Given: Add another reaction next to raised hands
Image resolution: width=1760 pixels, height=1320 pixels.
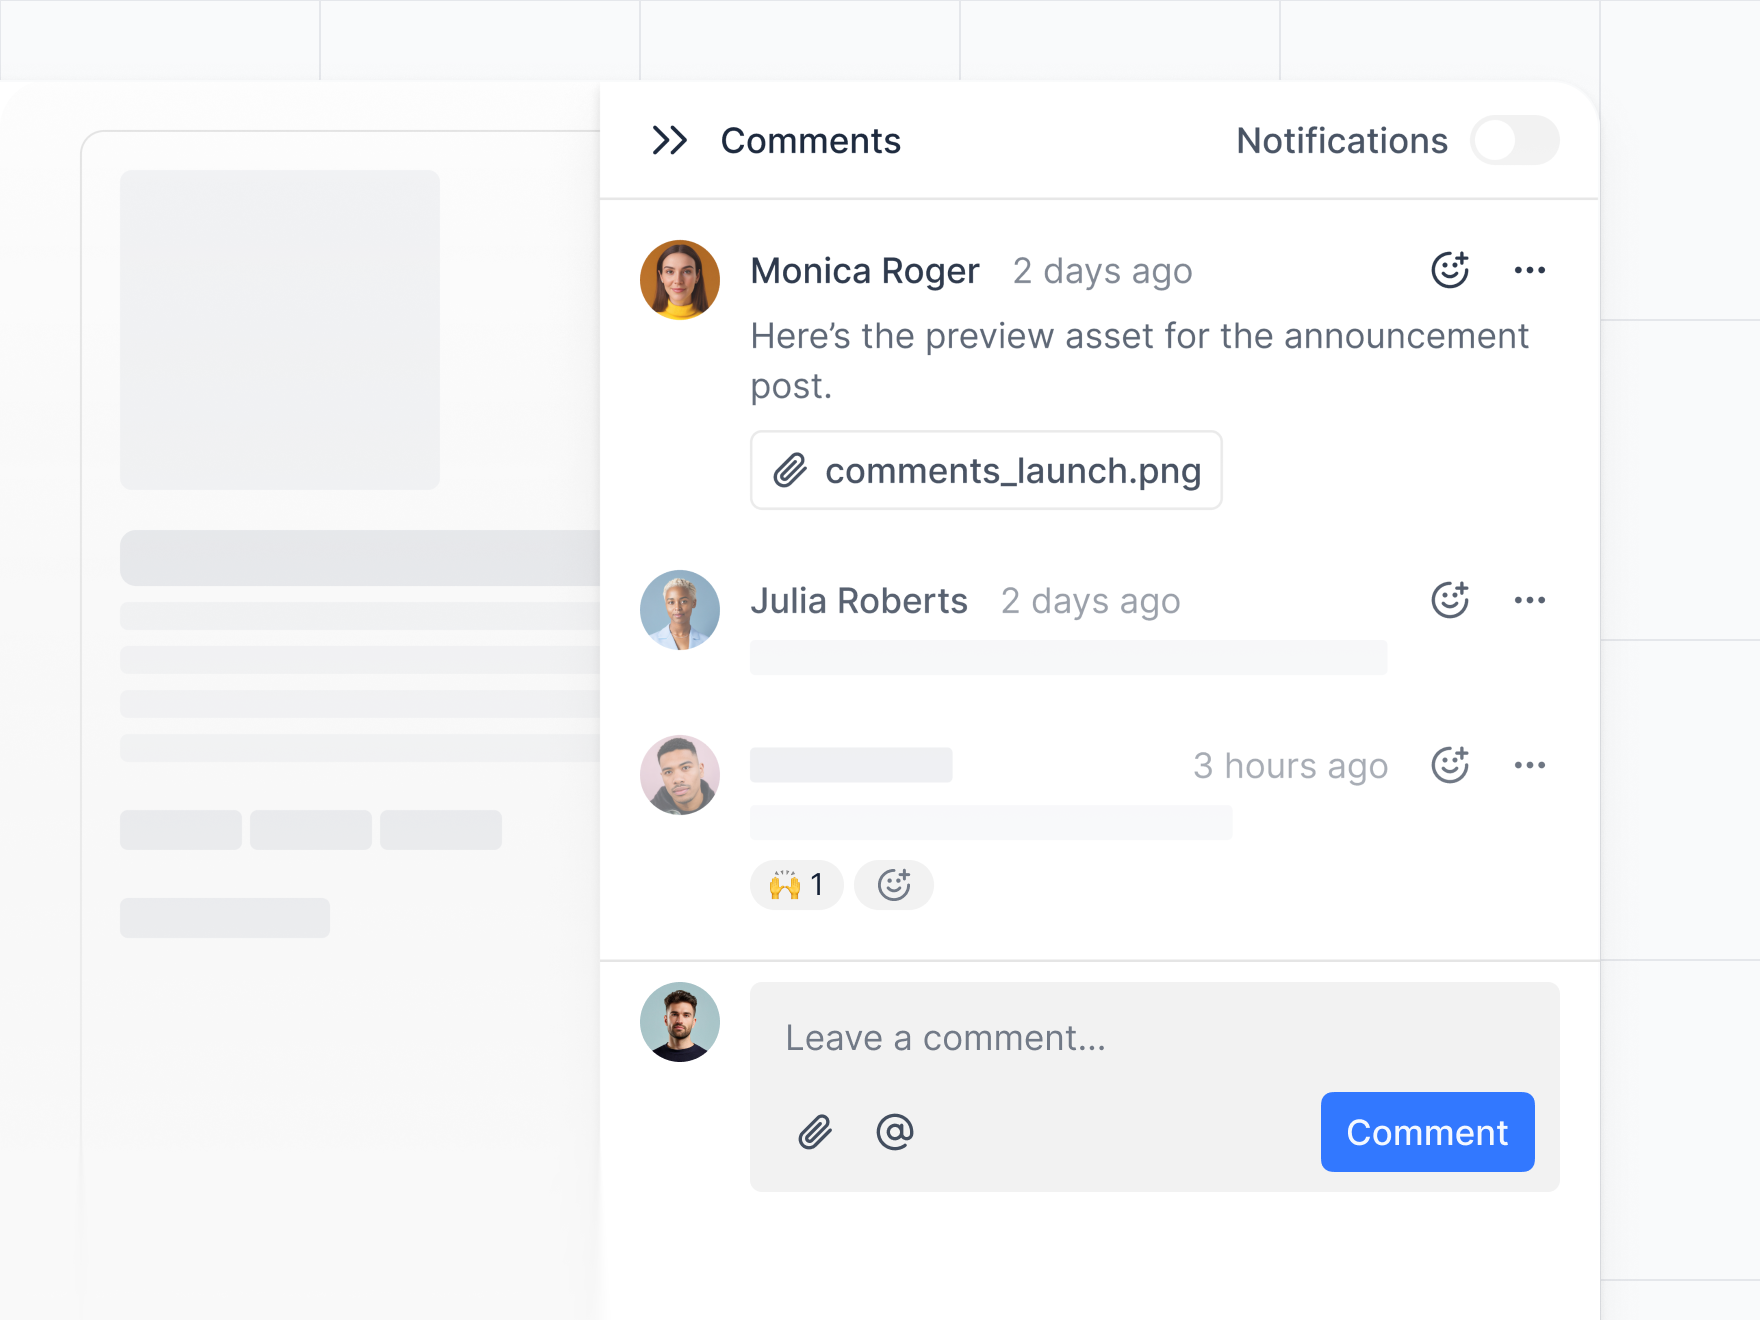Looking at the screenshot, I should [x=894, y=885].
